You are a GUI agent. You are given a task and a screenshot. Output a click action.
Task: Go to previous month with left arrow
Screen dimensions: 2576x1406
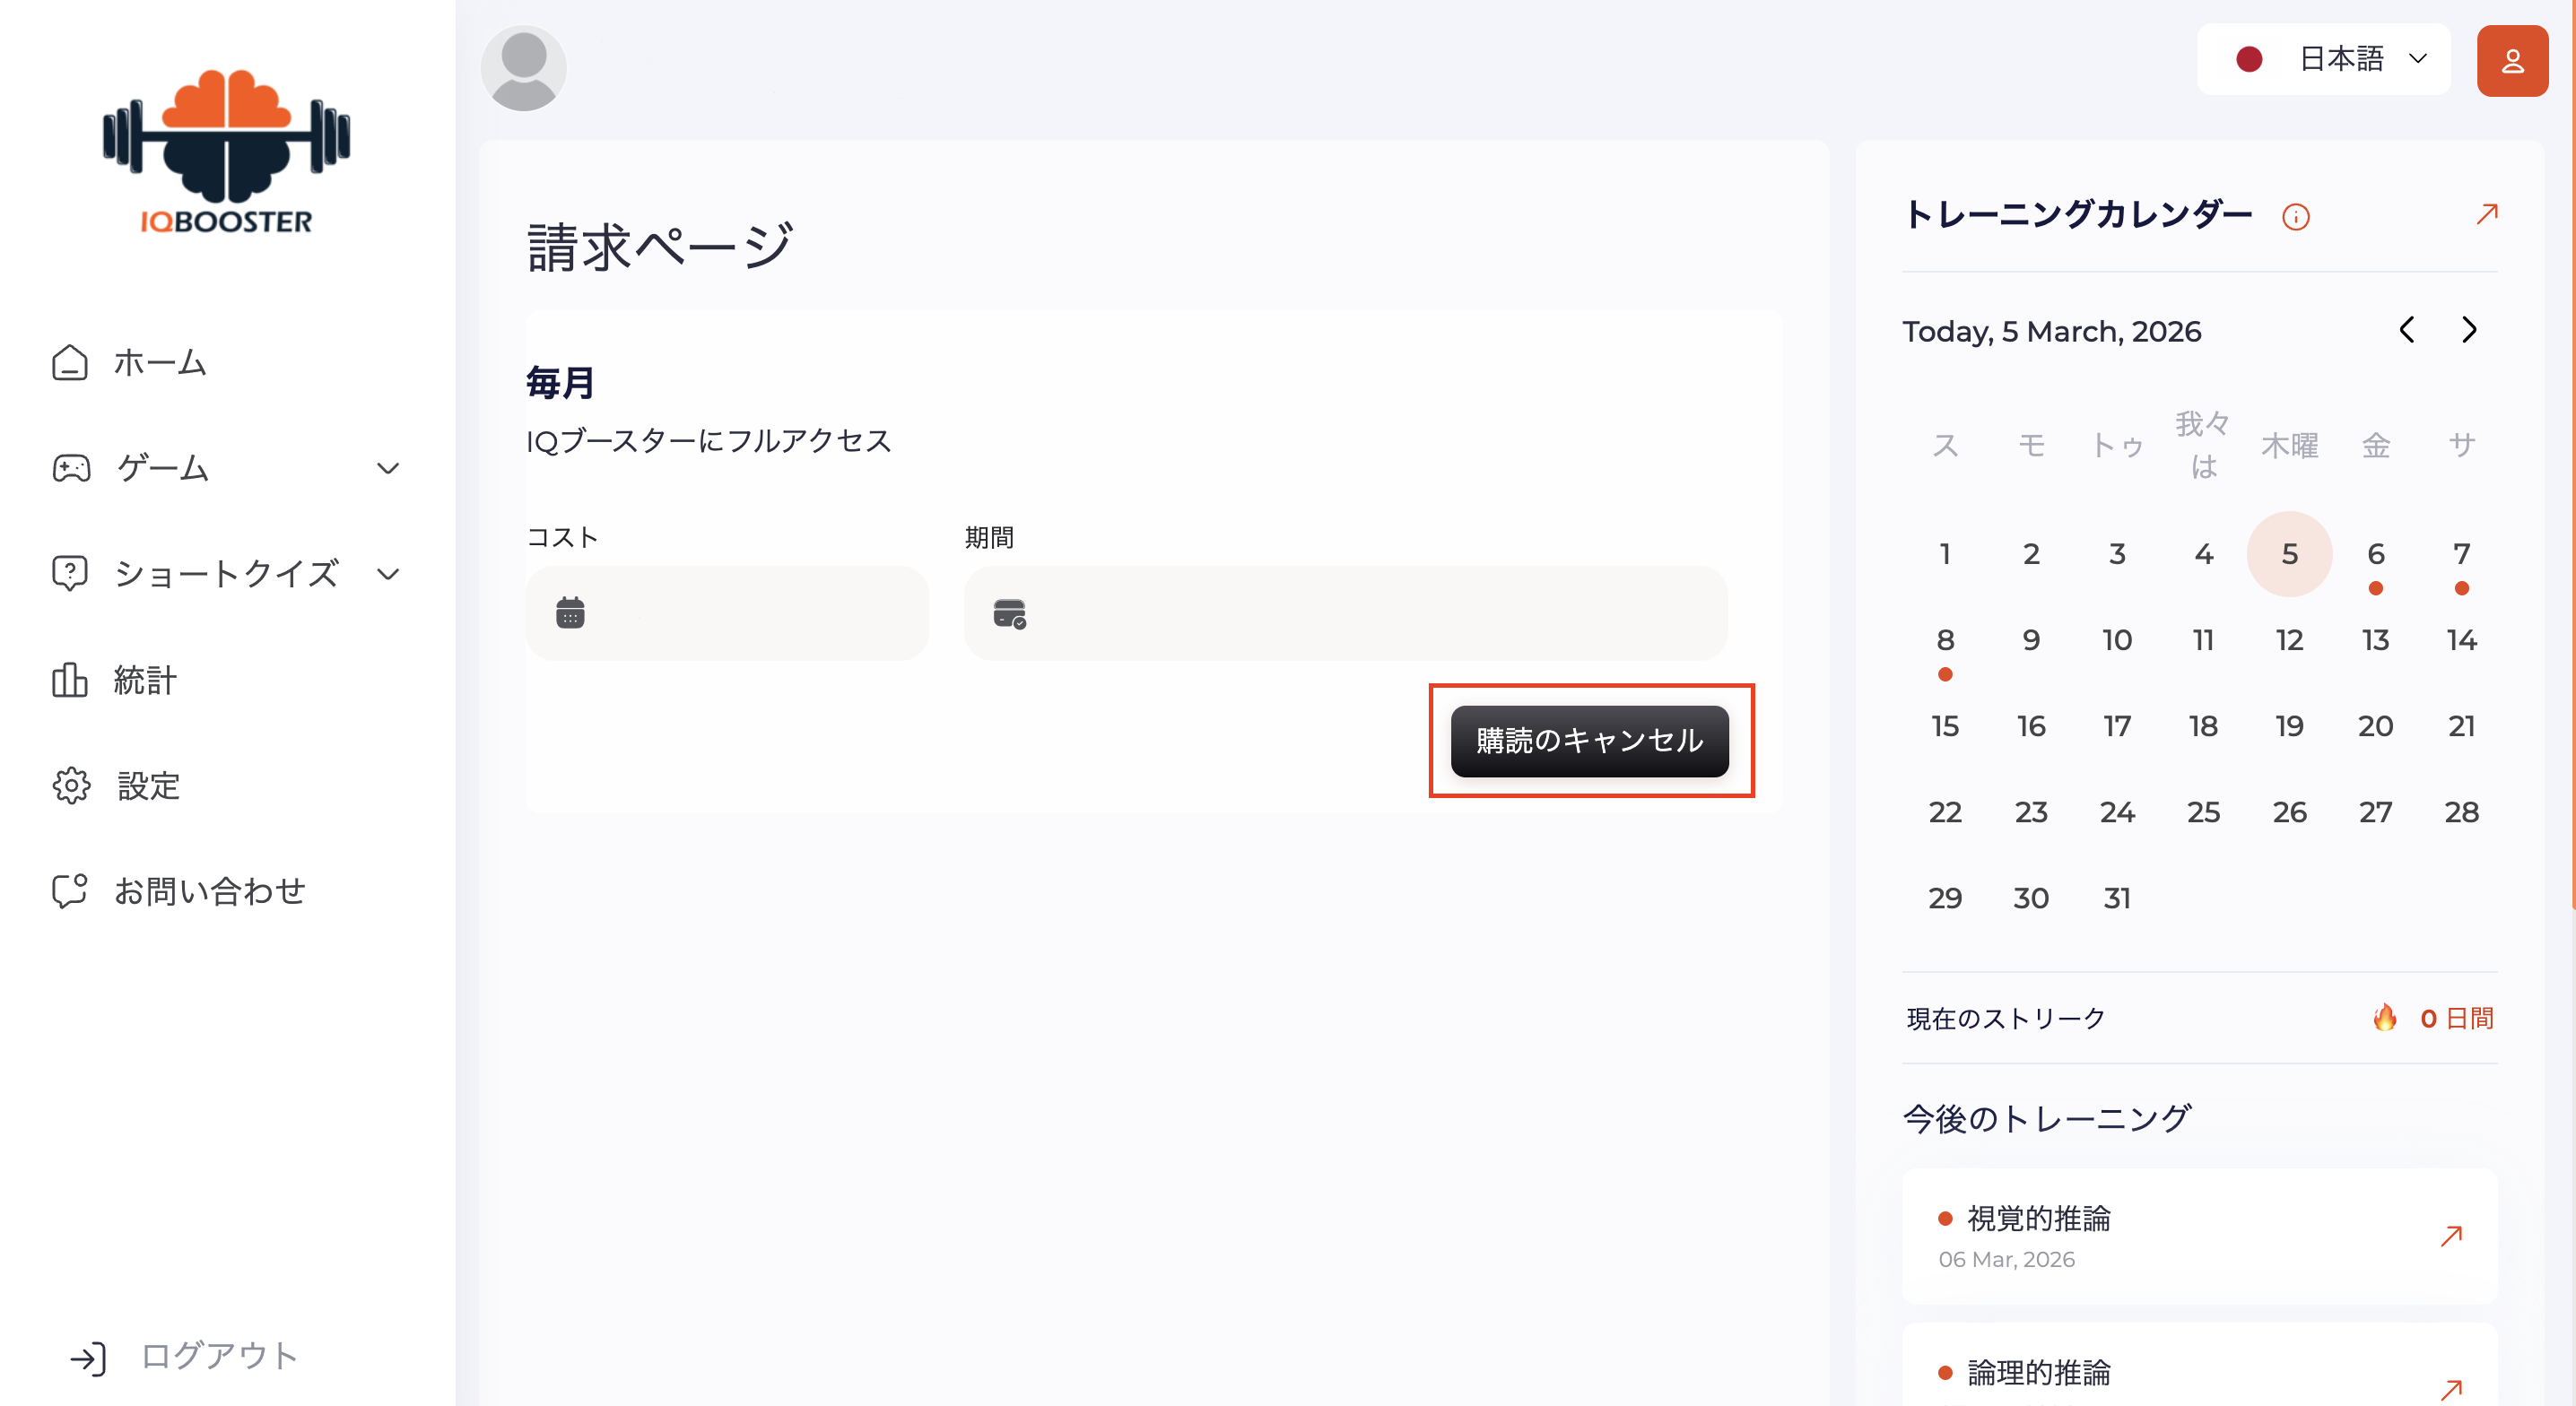pos(2409,330)
